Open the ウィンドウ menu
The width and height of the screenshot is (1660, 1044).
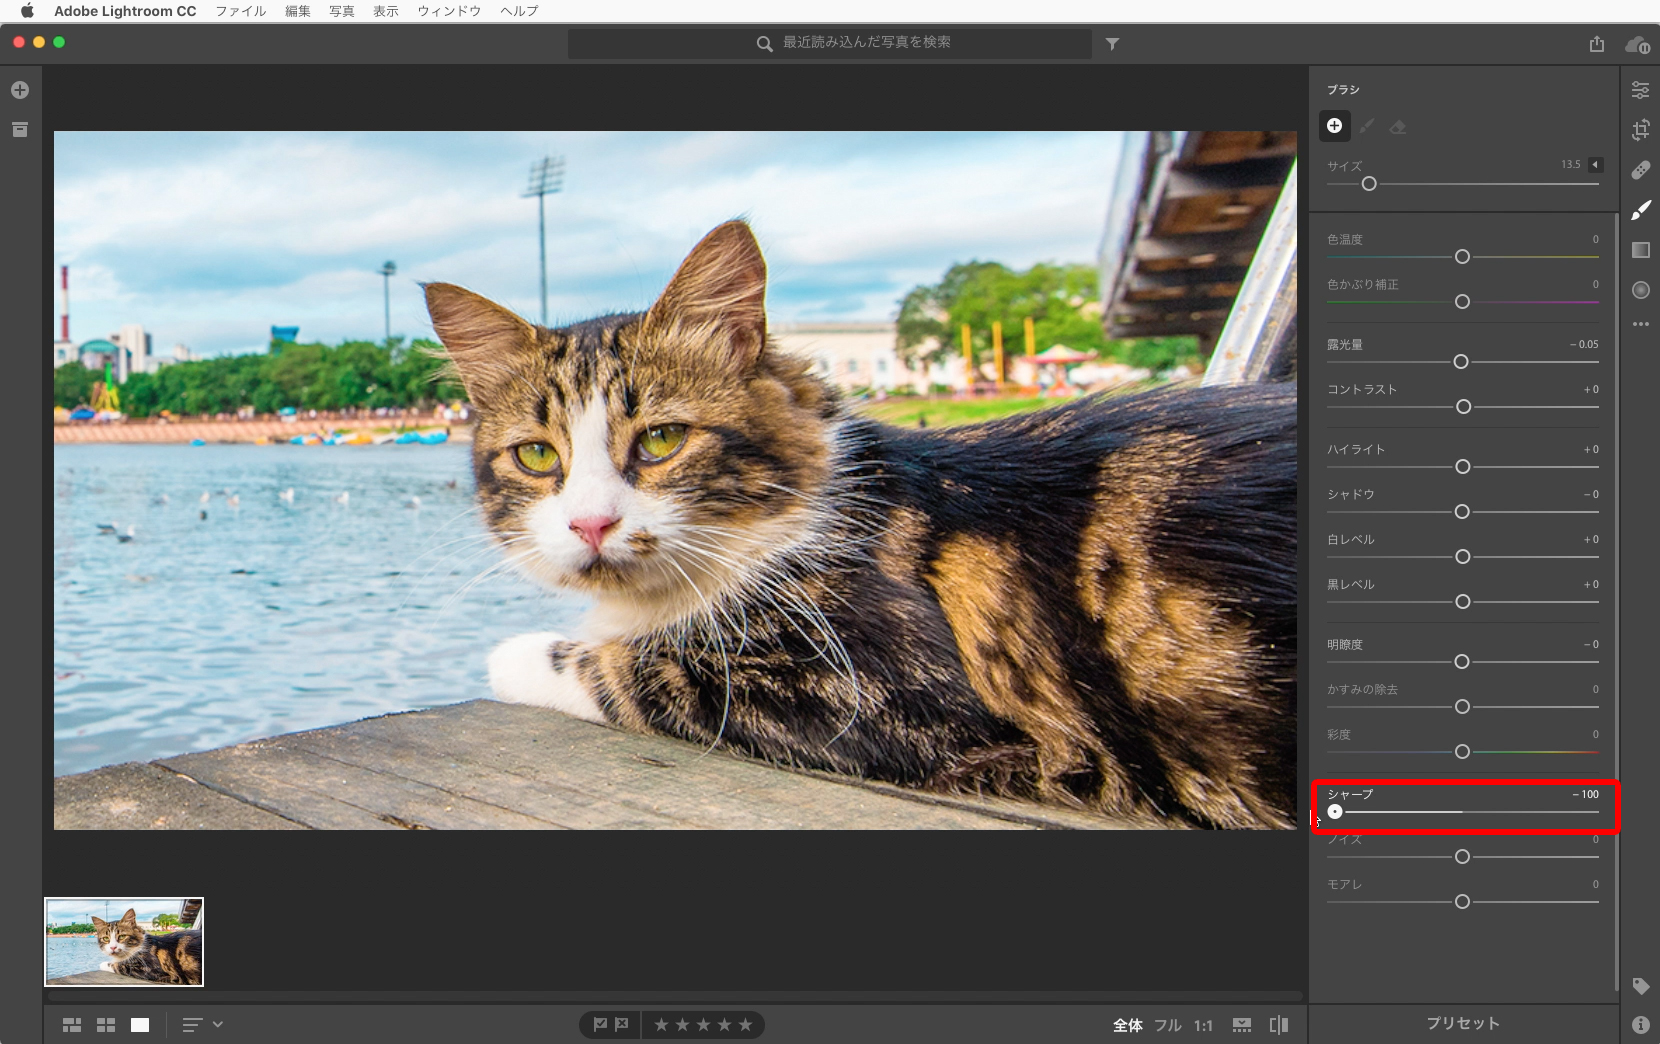click(x=449, y=11)
